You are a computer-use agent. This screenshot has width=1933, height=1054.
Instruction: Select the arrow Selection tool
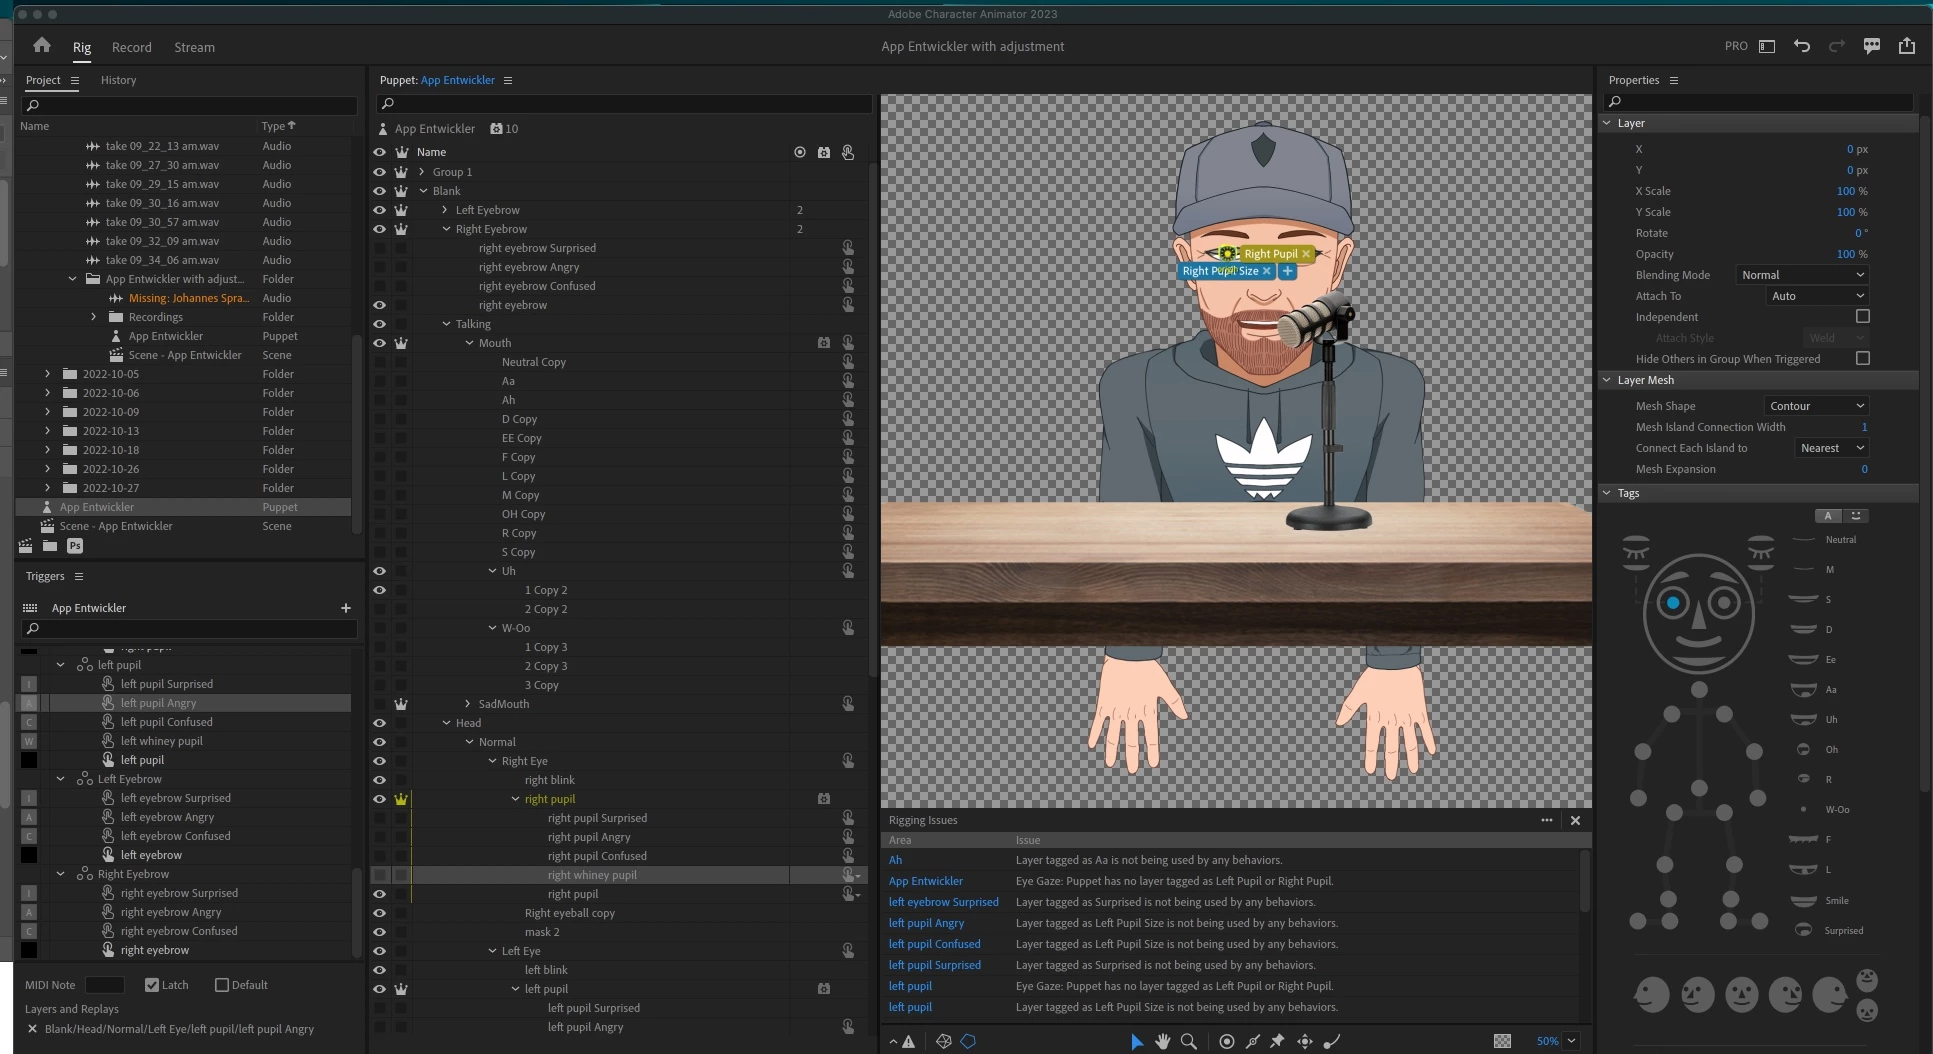tap(1137, 1041)
